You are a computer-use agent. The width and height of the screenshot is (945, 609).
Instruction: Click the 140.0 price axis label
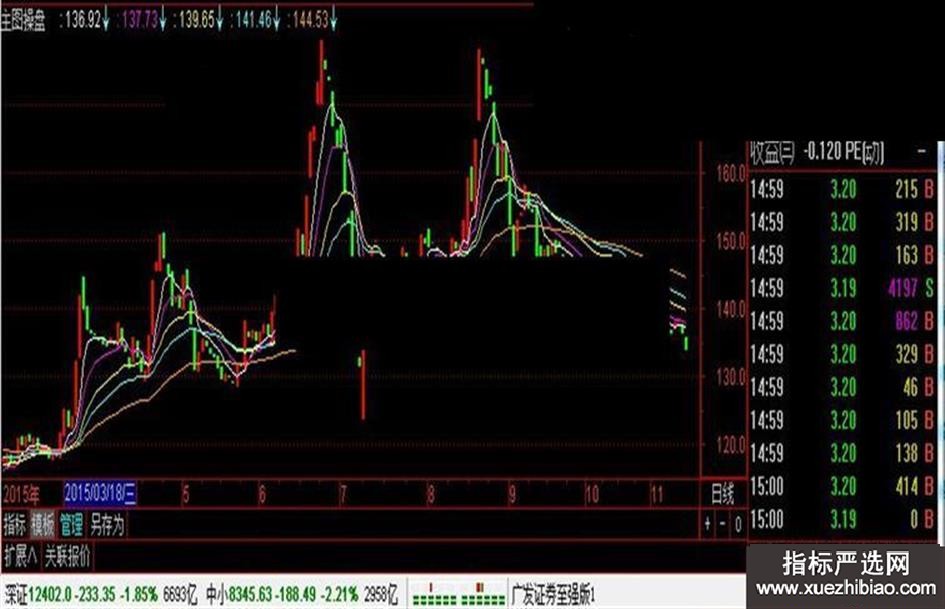pyautogui.click(x=730, y=309)
